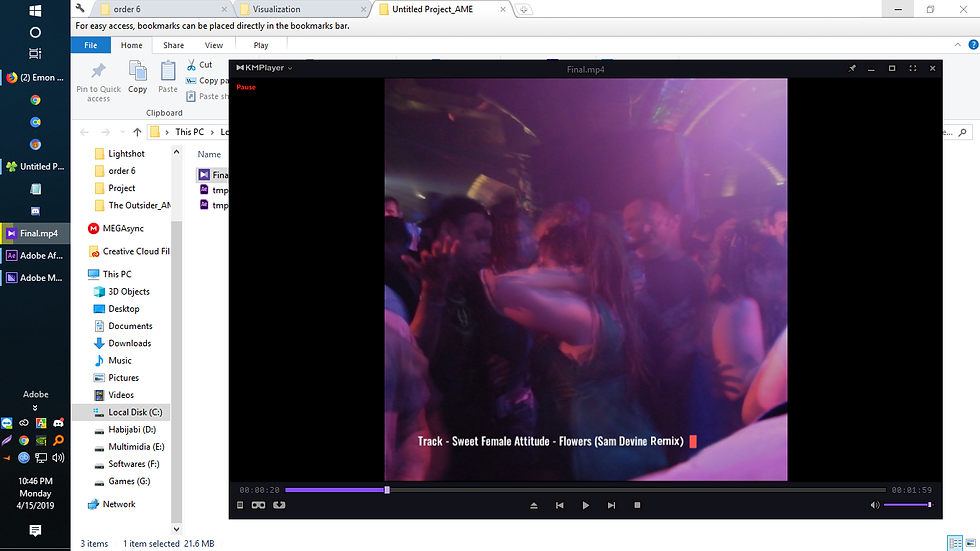Click navigation pane scroll-down arrow
The image size is (980, 551).
(x=176, y=529)
